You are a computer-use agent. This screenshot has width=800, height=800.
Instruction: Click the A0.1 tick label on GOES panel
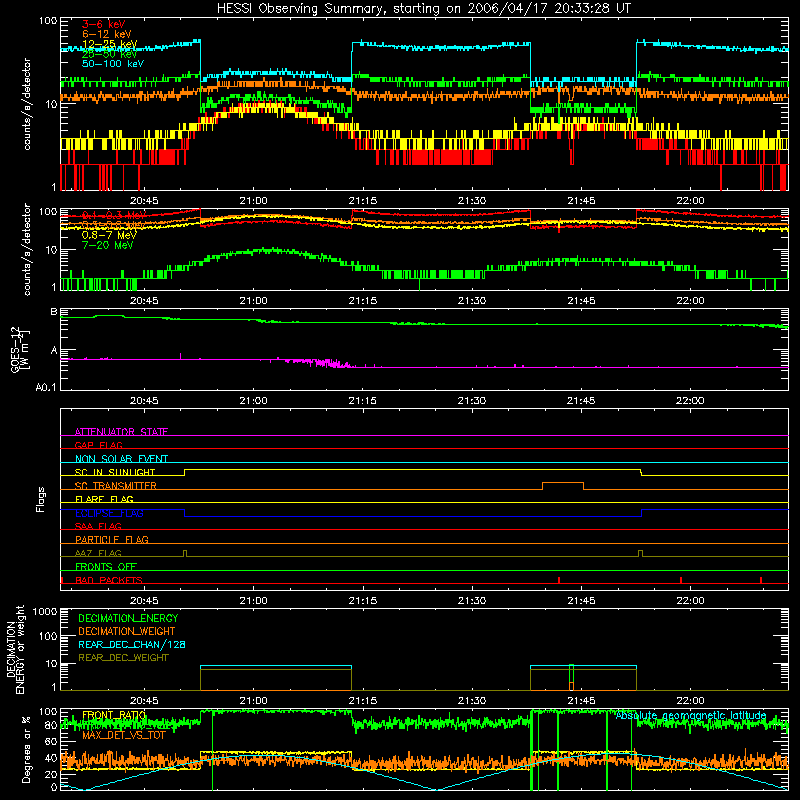click(46, 388)
